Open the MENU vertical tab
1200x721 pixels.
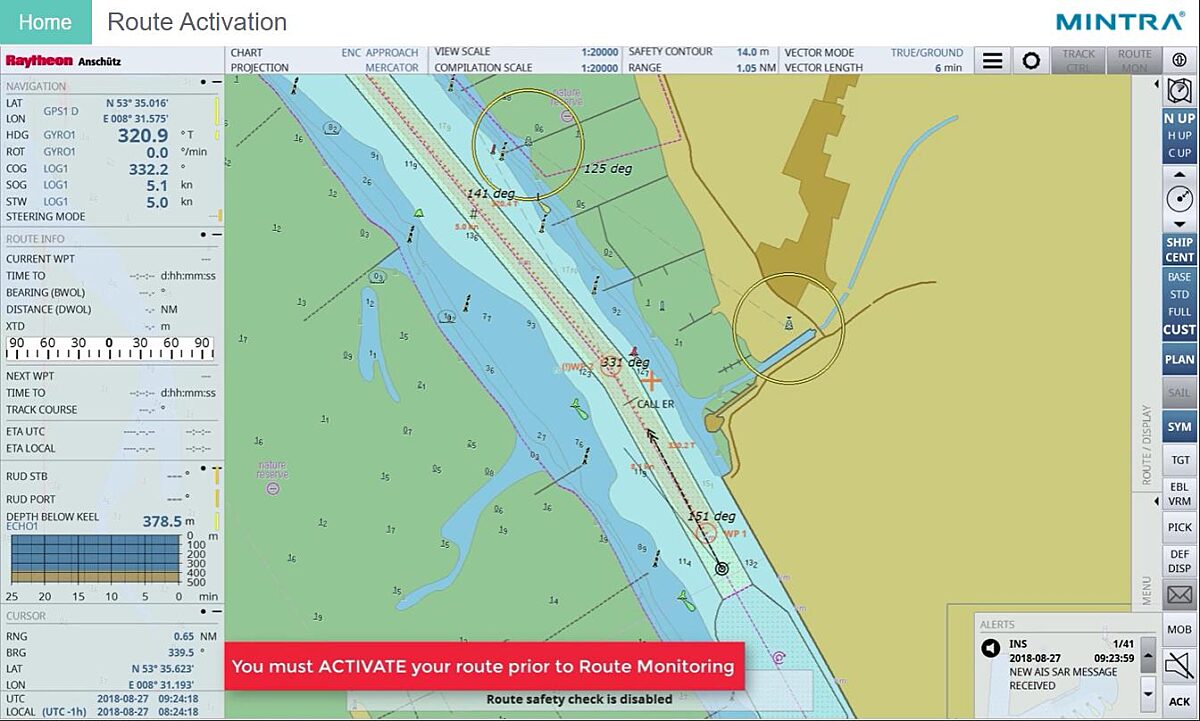pos(1147,590)
